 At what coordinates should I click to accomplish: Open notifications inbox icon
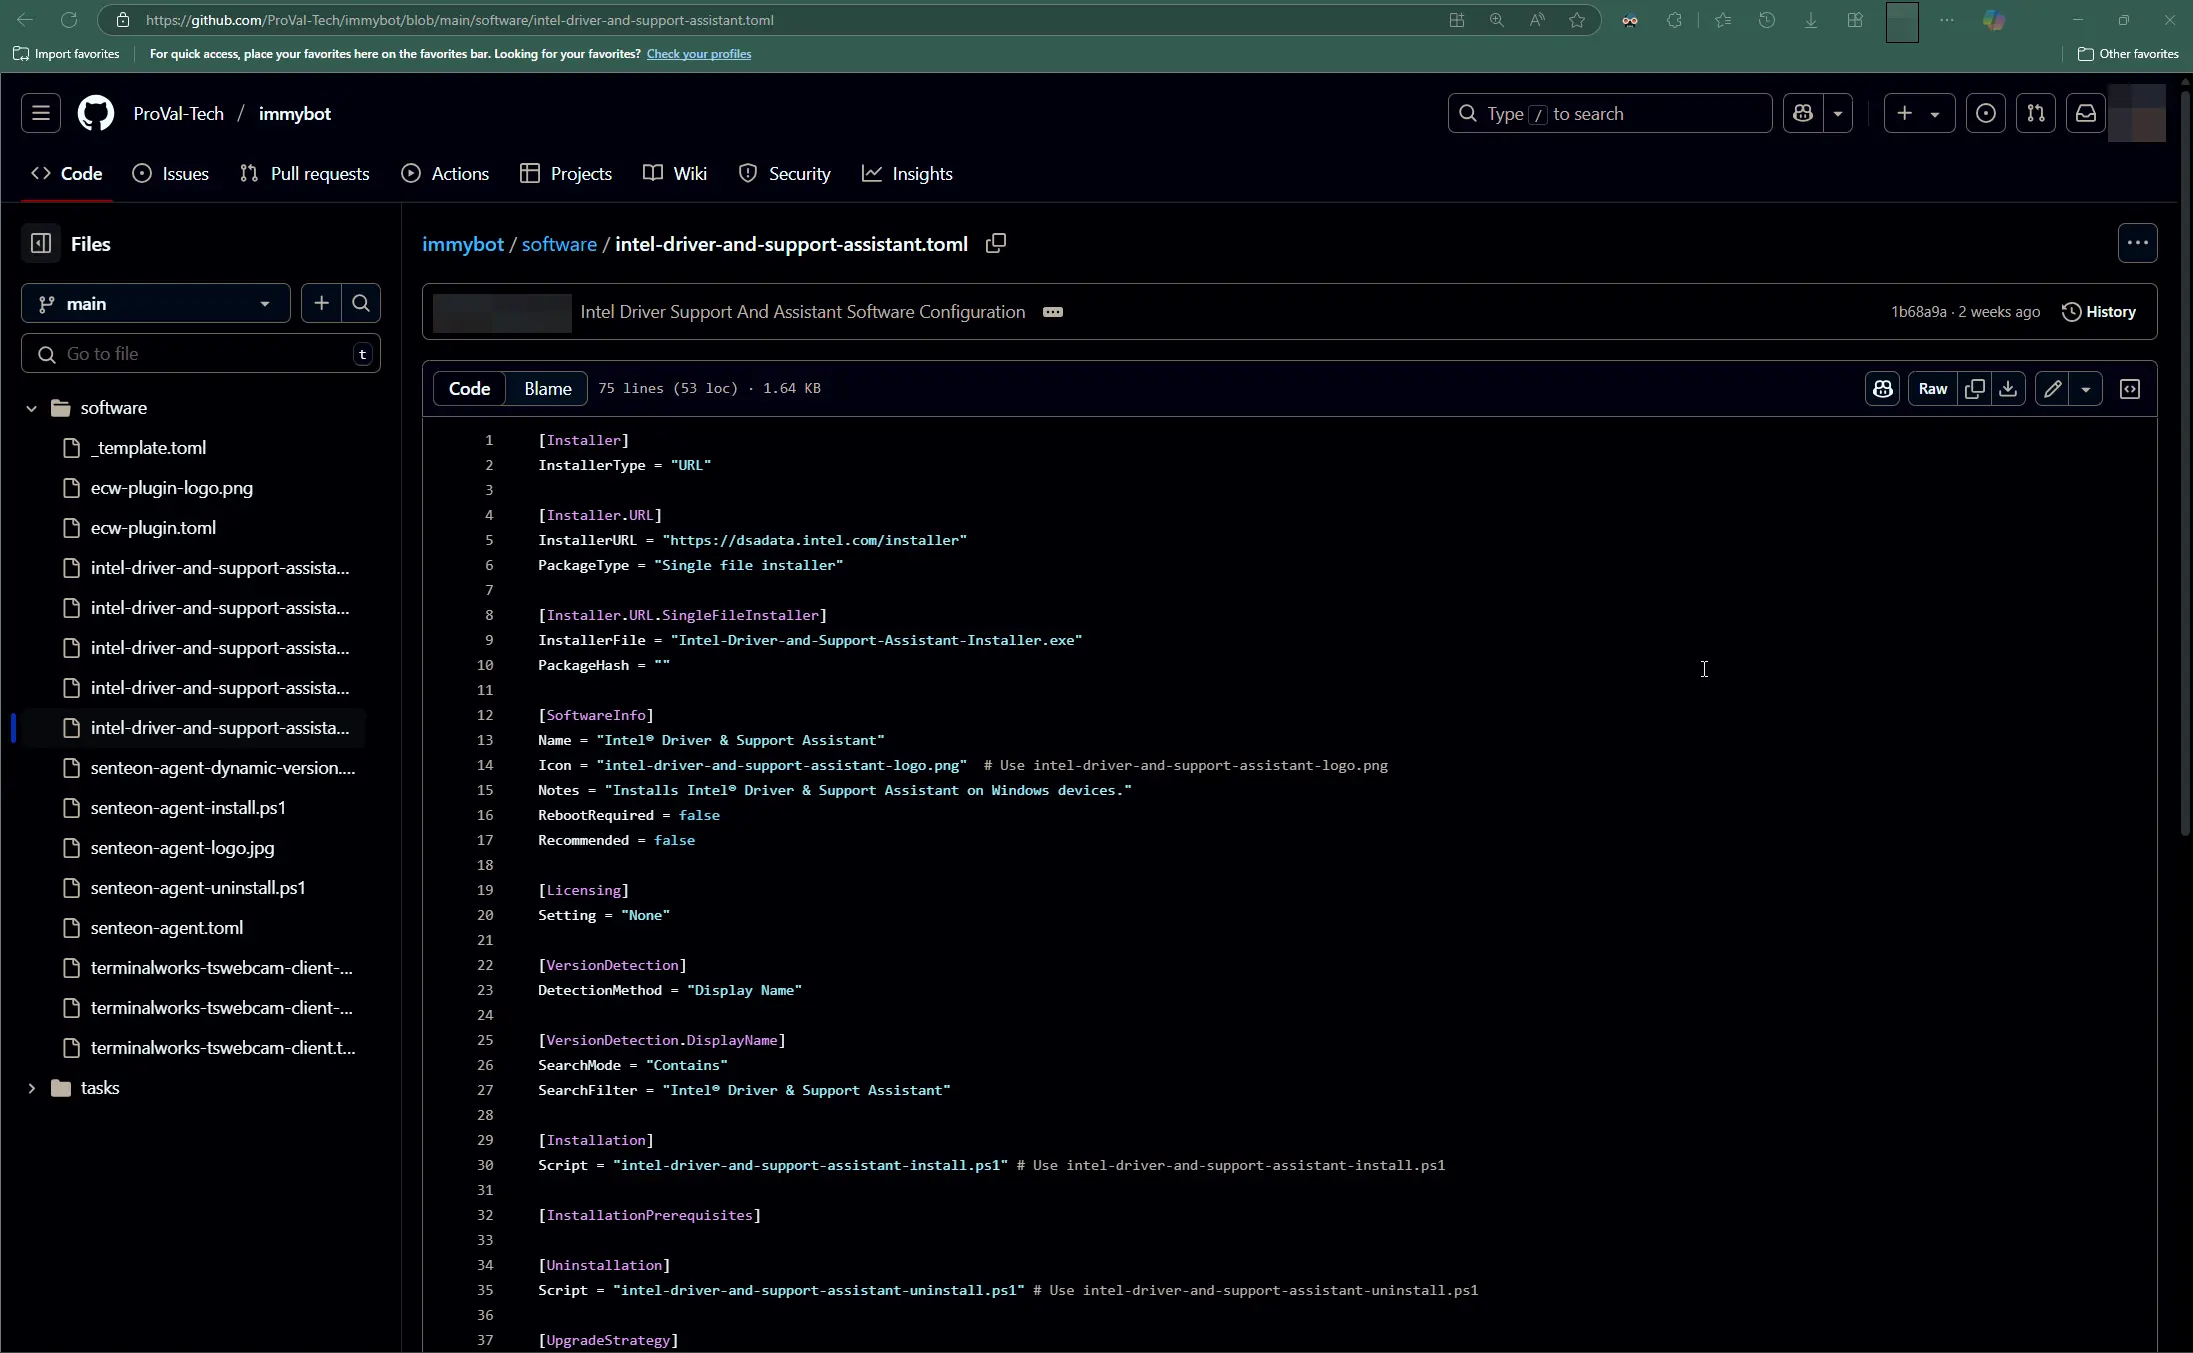pyautogui.click(x=2086, y=114)
